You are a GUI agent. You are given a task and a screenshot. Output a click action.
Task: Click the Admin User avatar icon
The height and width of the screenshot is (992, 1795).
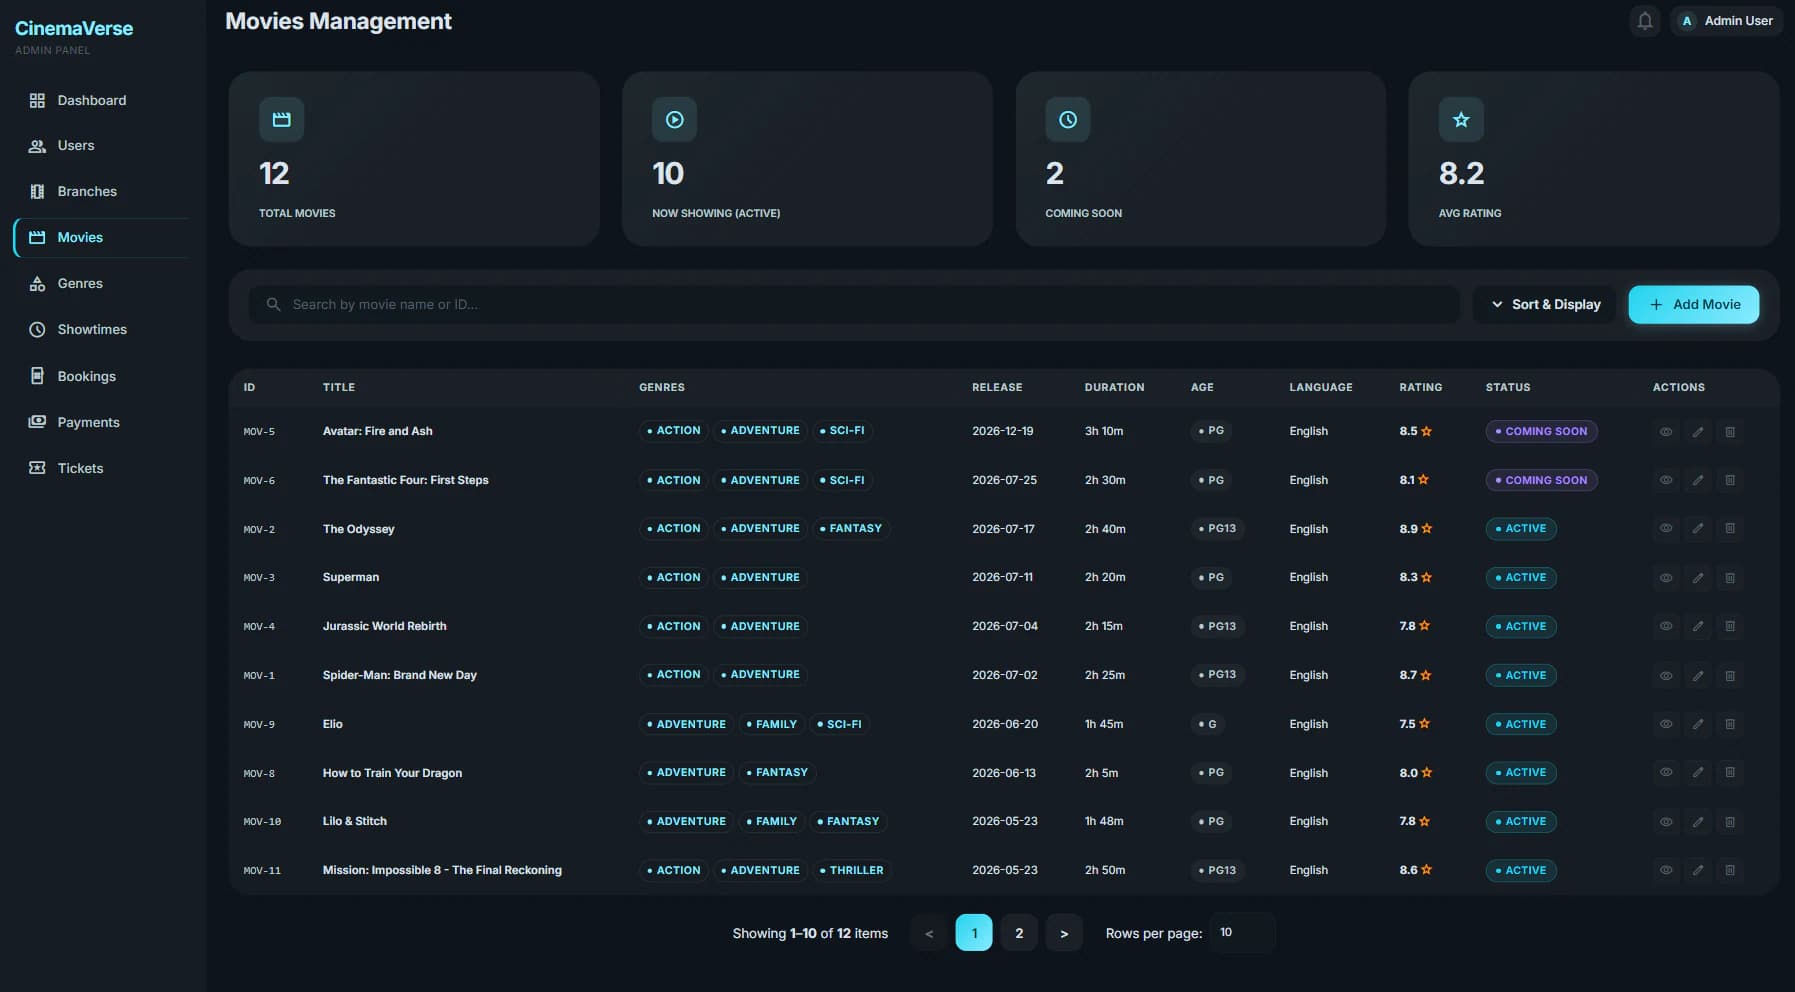[x=1687, y=21]
